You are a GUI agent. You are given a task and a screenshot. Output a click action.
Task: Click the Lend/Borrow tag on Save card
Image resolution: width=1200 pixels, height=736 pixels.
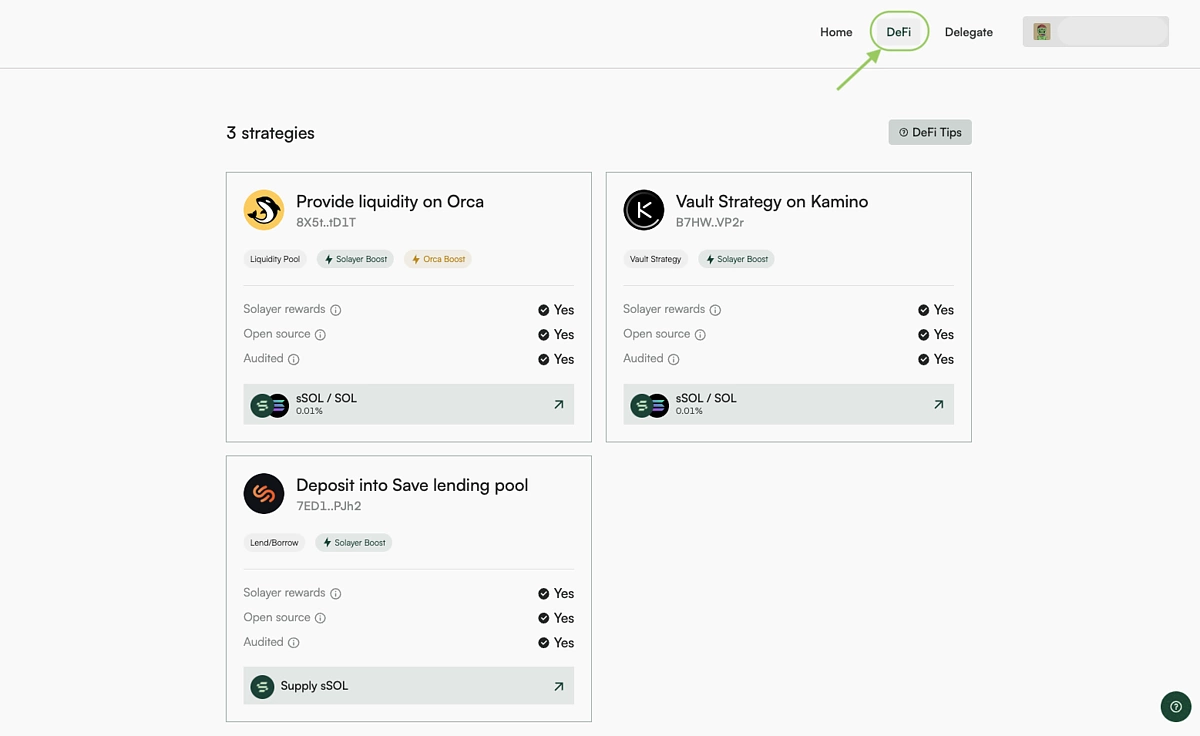point(274,543)
